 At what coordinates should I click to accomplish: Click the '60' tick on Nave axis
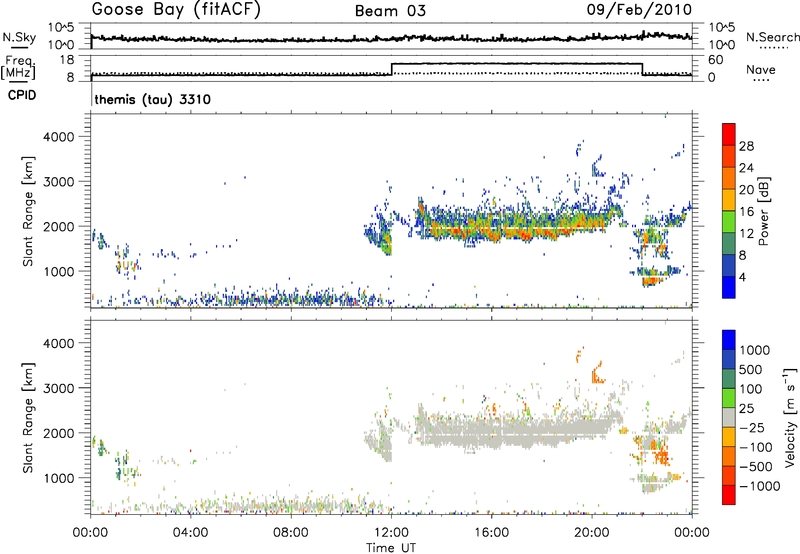716,60
